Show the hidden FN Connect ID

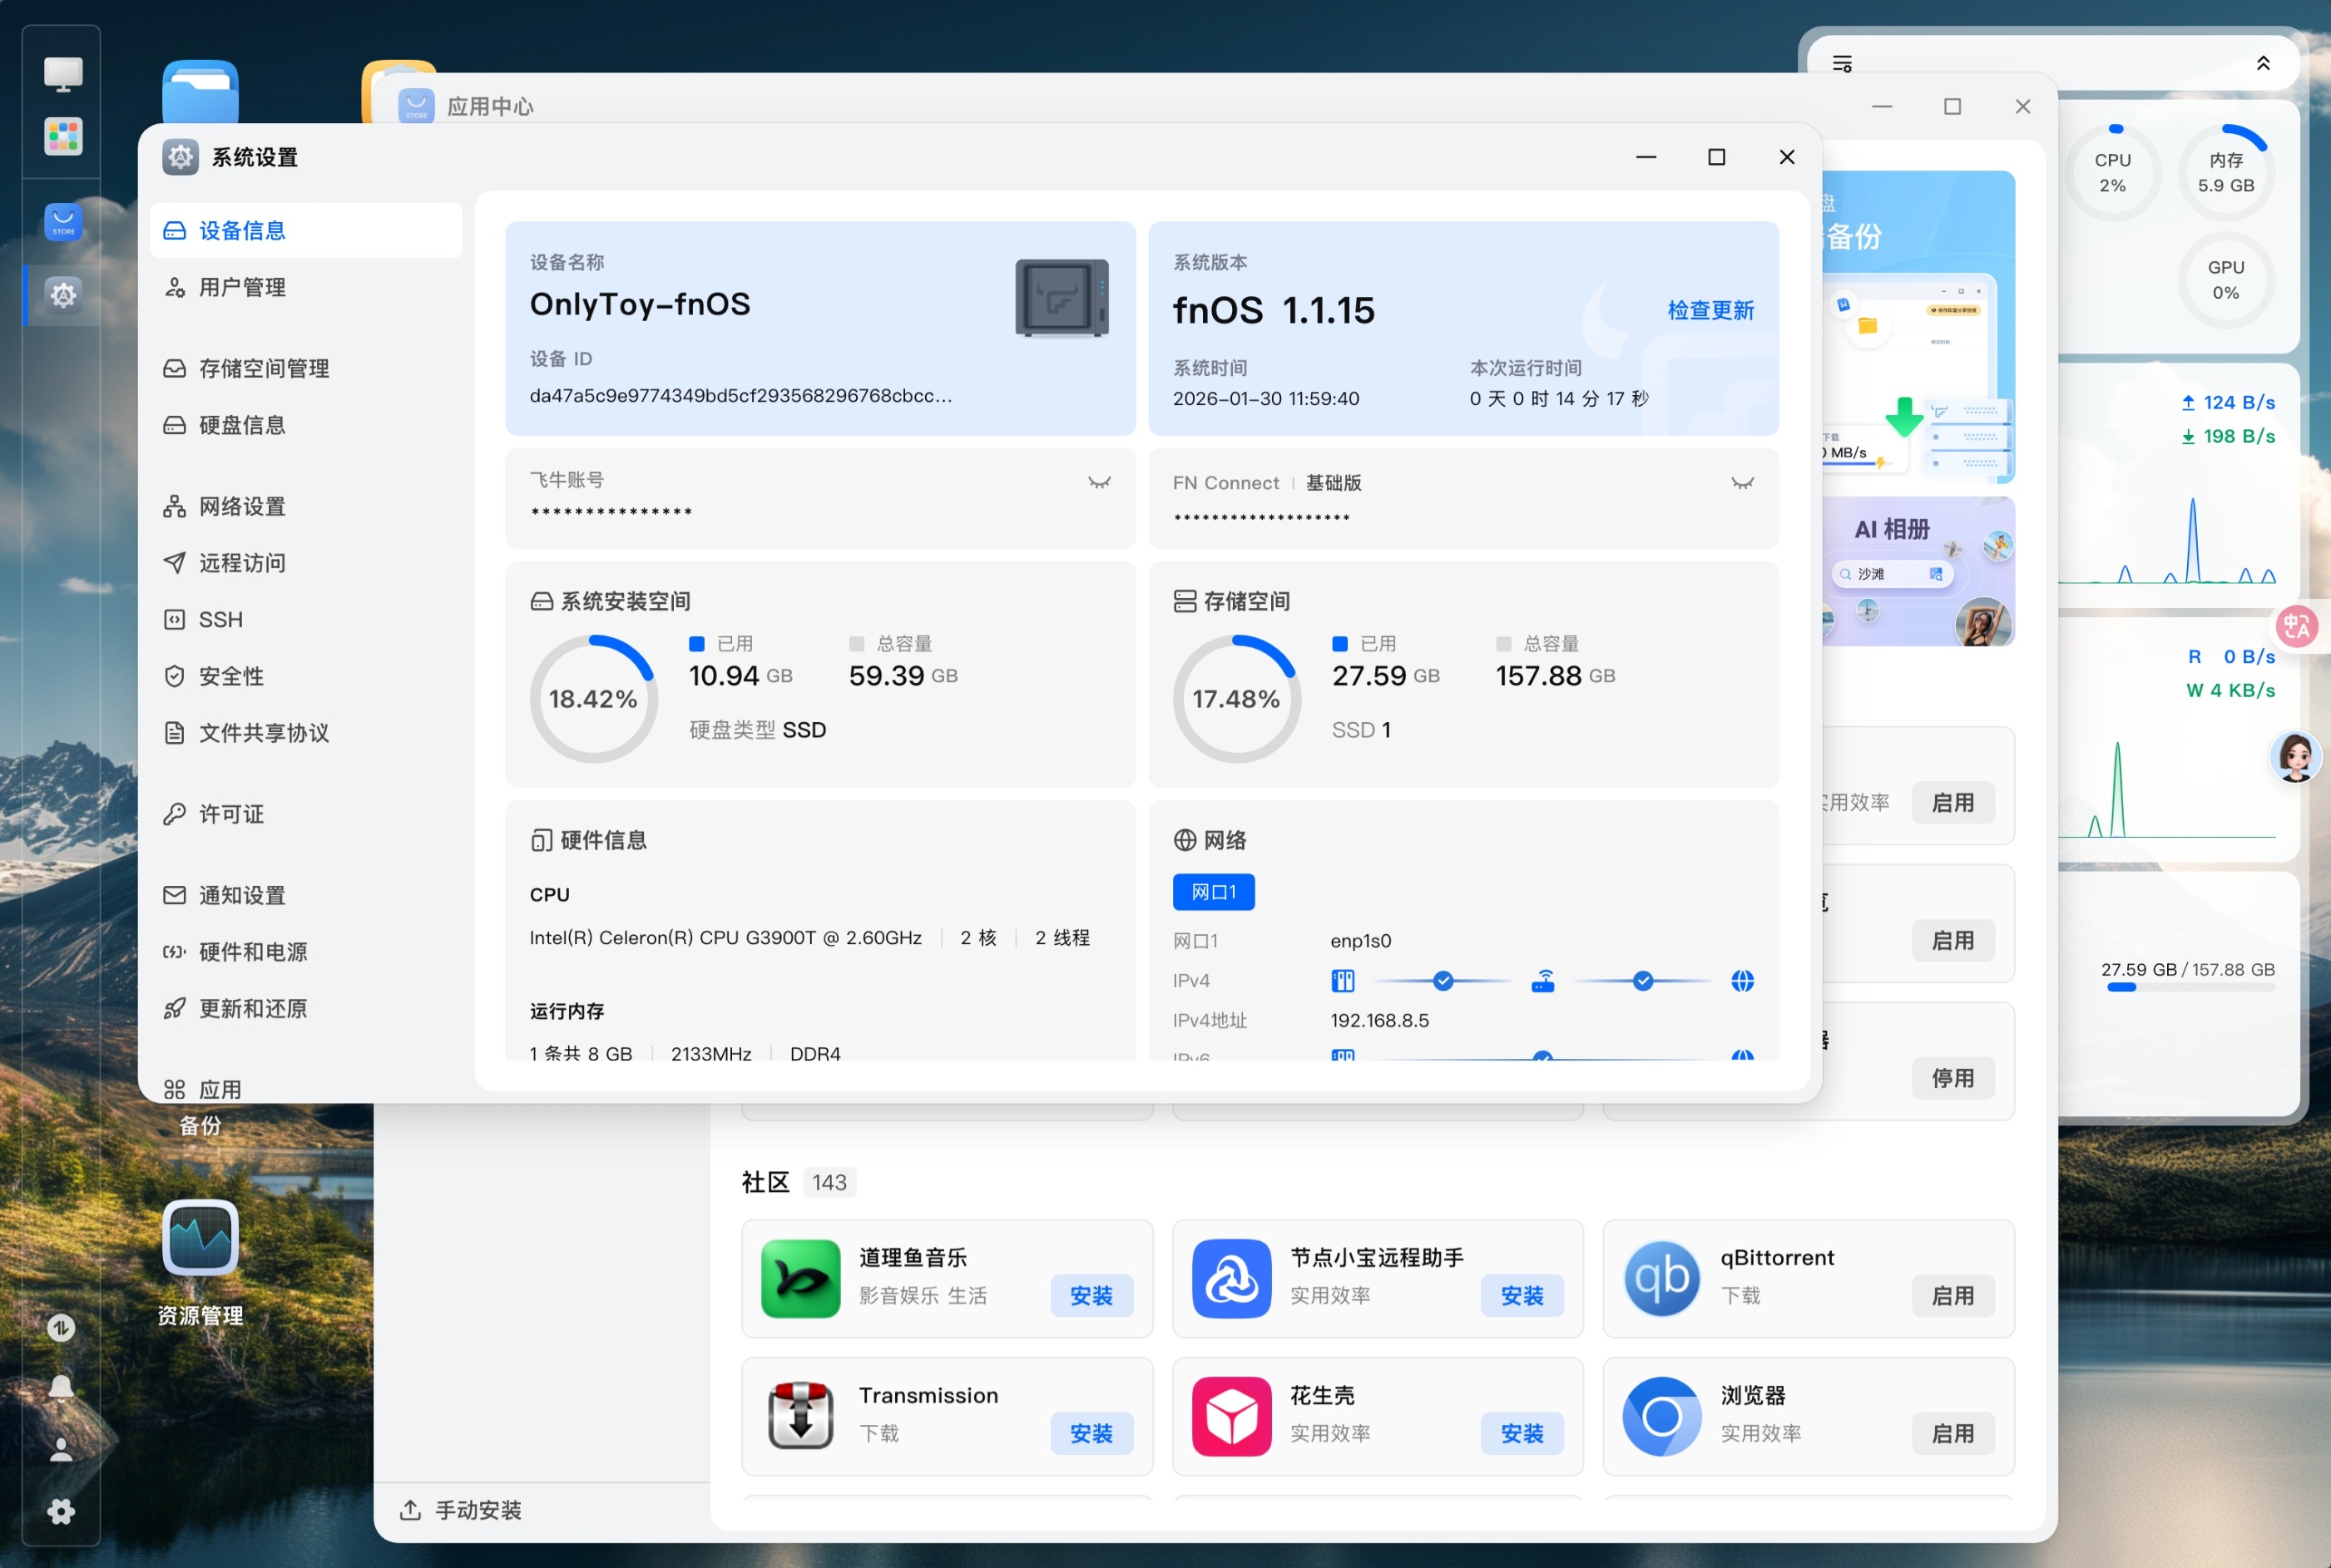click(1742, 483)
